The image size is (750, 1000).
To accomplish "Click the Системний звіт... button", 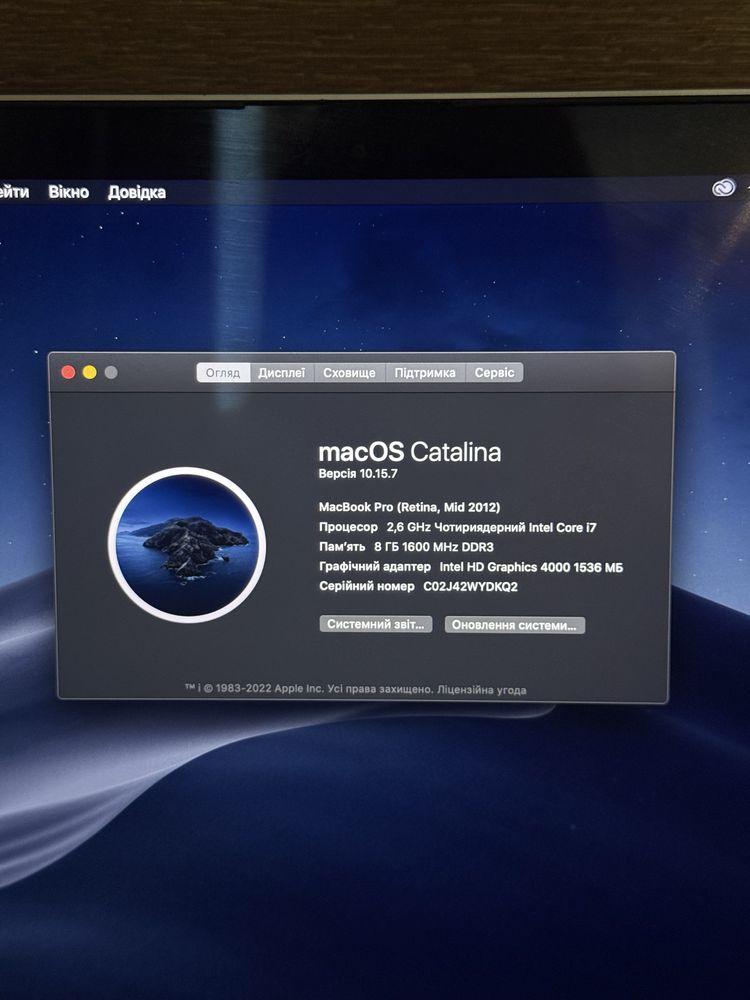I will pos(376,624).
